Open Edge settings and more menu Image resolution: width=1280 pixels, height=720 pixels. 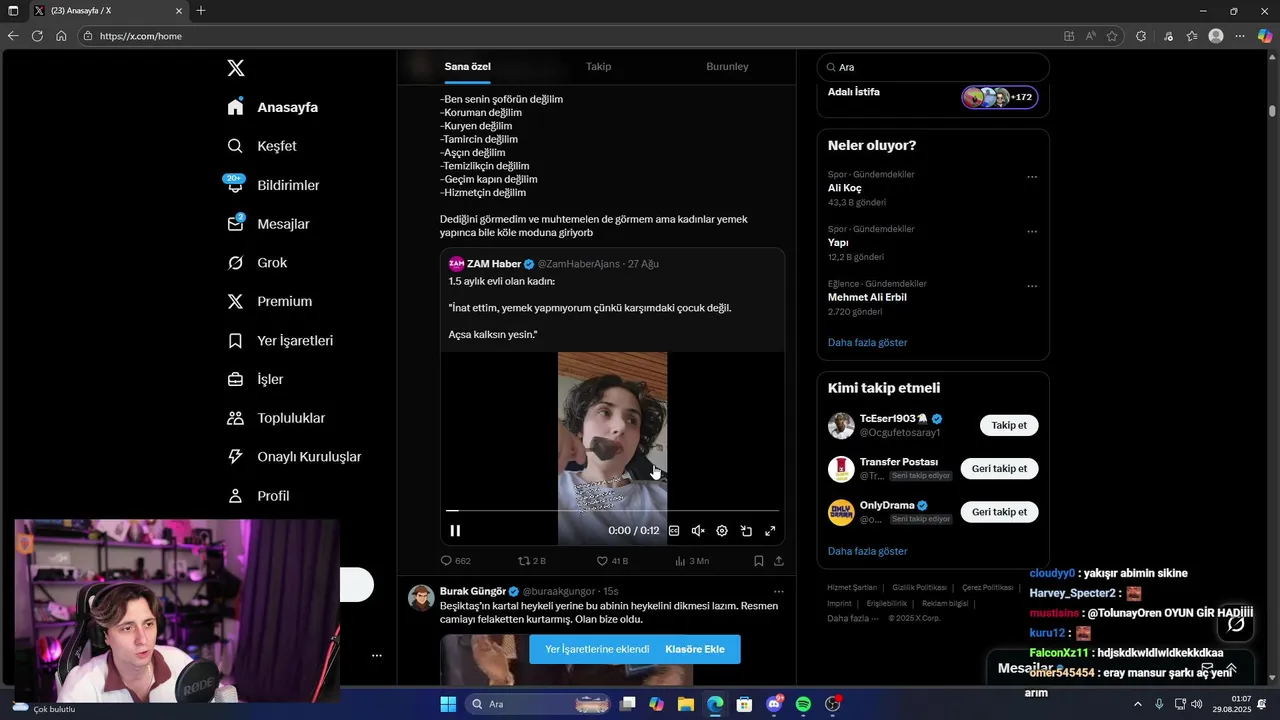click(x=1240, y=36)
